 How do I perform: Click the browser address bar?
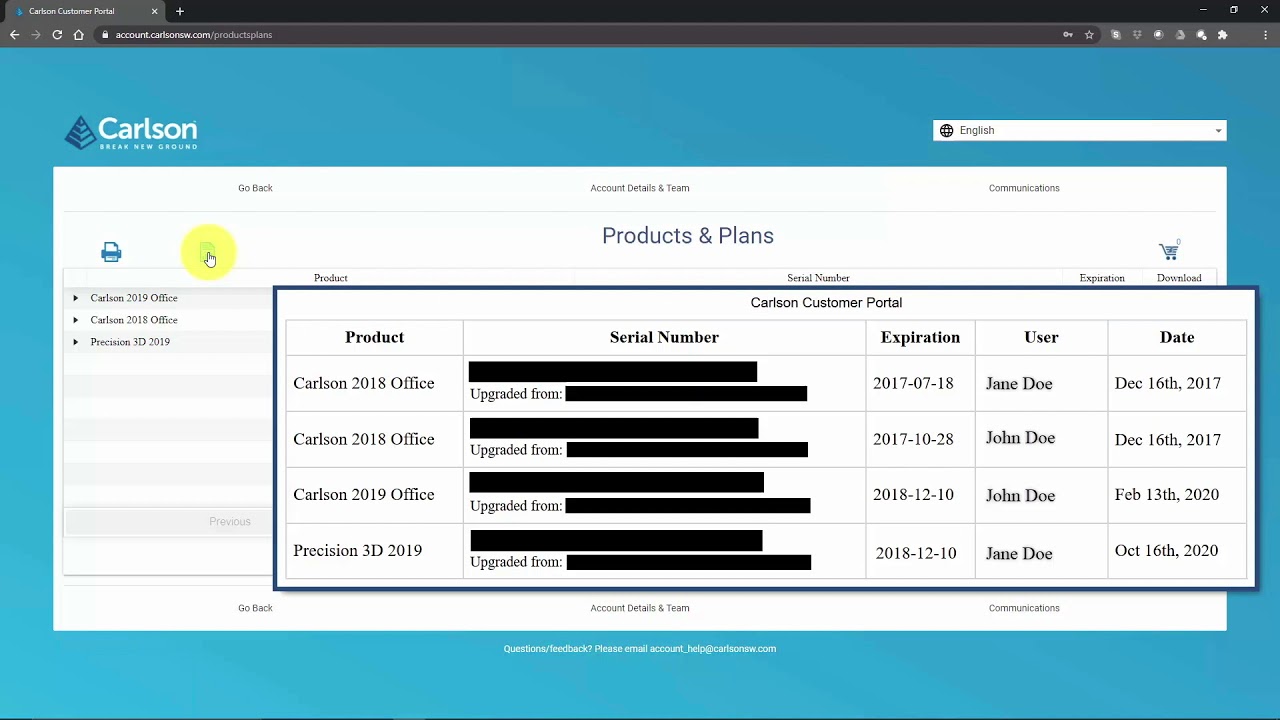click(x=575, y=35)
